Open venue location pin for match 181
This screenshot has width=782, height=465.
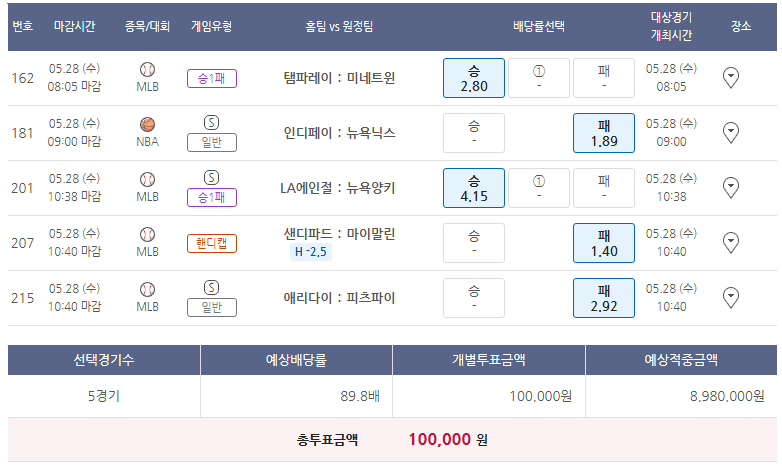(731, 133)
